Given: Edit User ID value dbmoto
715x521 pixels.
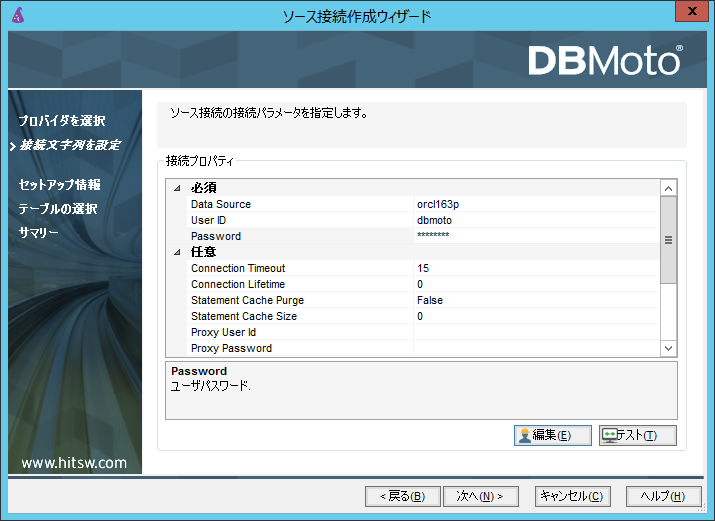Looking at the screenshot, I should (537, 220).
